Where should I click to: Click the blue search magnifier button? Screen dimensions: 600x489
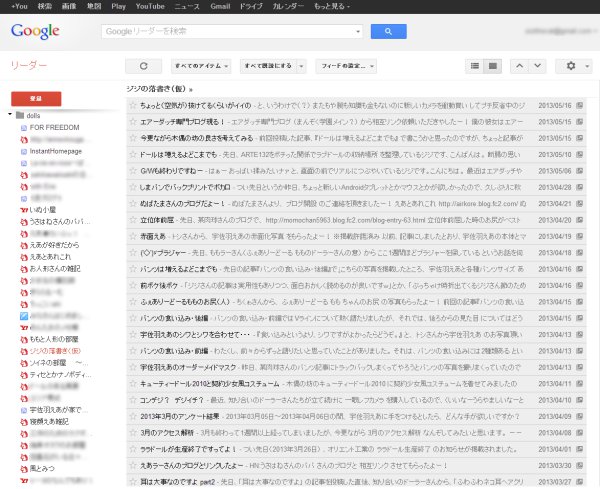click(x=388, y=31)
